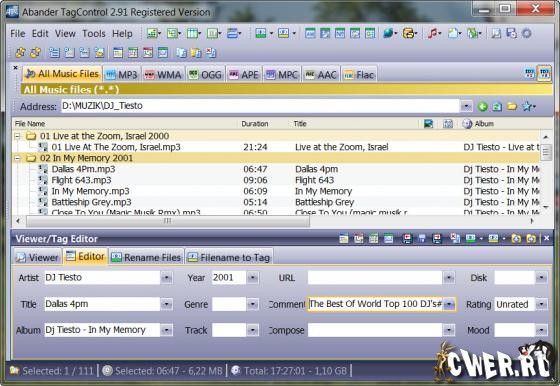Open the yellow folder browse icon
Image resolution: width=560 pixels, height=386 pixels.
[x=512, y=106]
